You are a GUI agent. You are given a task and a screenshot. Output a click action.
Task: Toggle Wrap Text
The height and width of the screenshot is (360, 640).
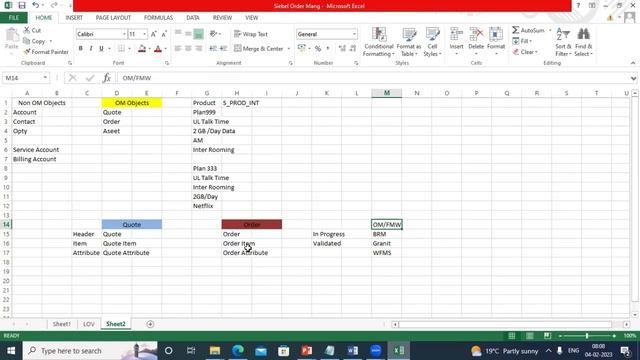click(x=251, y=34)
